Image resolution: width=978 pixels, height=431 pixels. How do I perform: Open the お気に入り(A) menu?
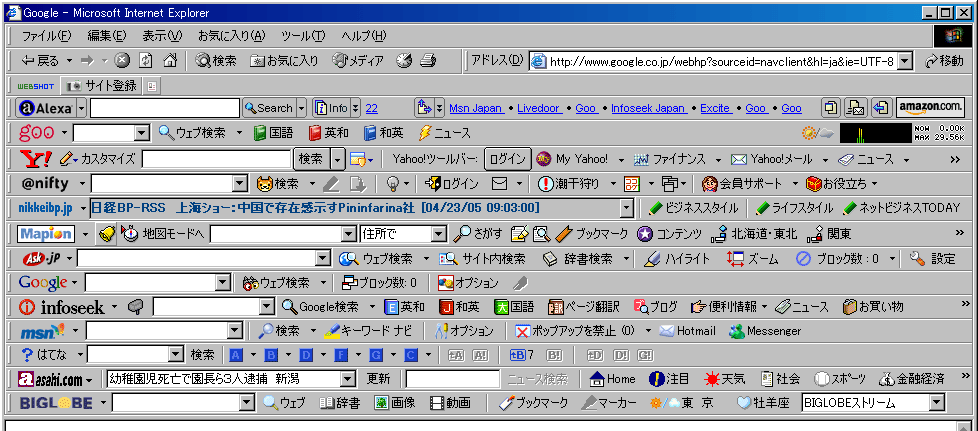[231, 36]
